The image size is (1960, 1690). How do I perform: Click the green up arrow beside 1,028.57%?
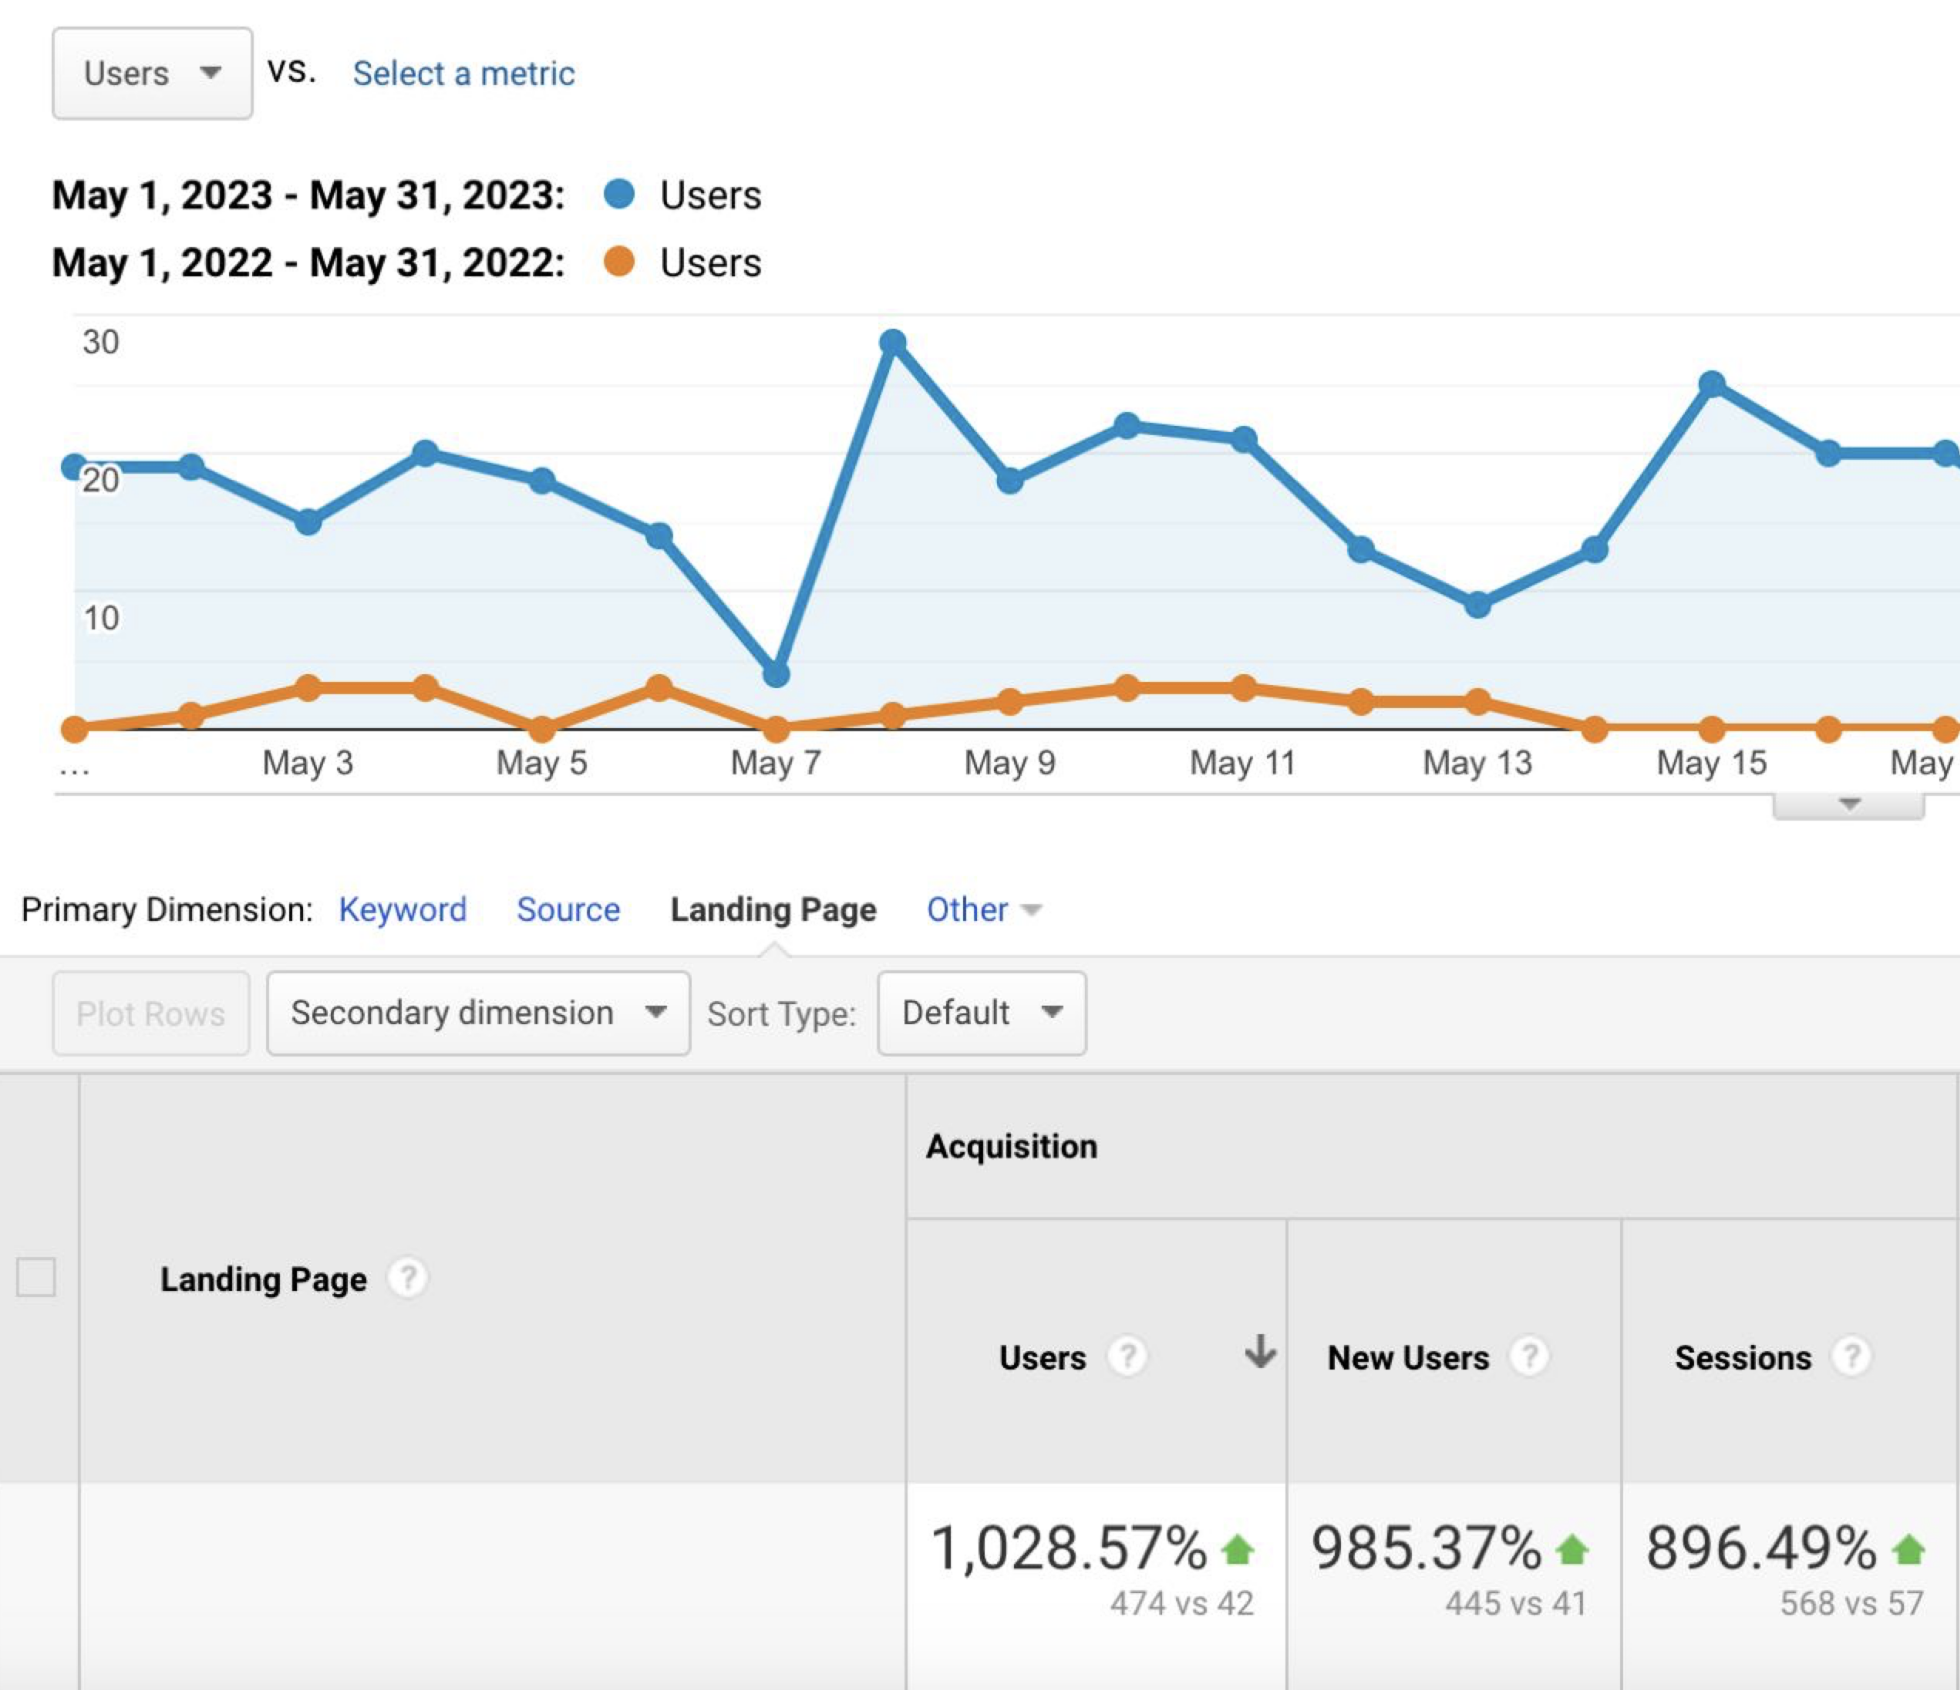pos(1238,1549)
